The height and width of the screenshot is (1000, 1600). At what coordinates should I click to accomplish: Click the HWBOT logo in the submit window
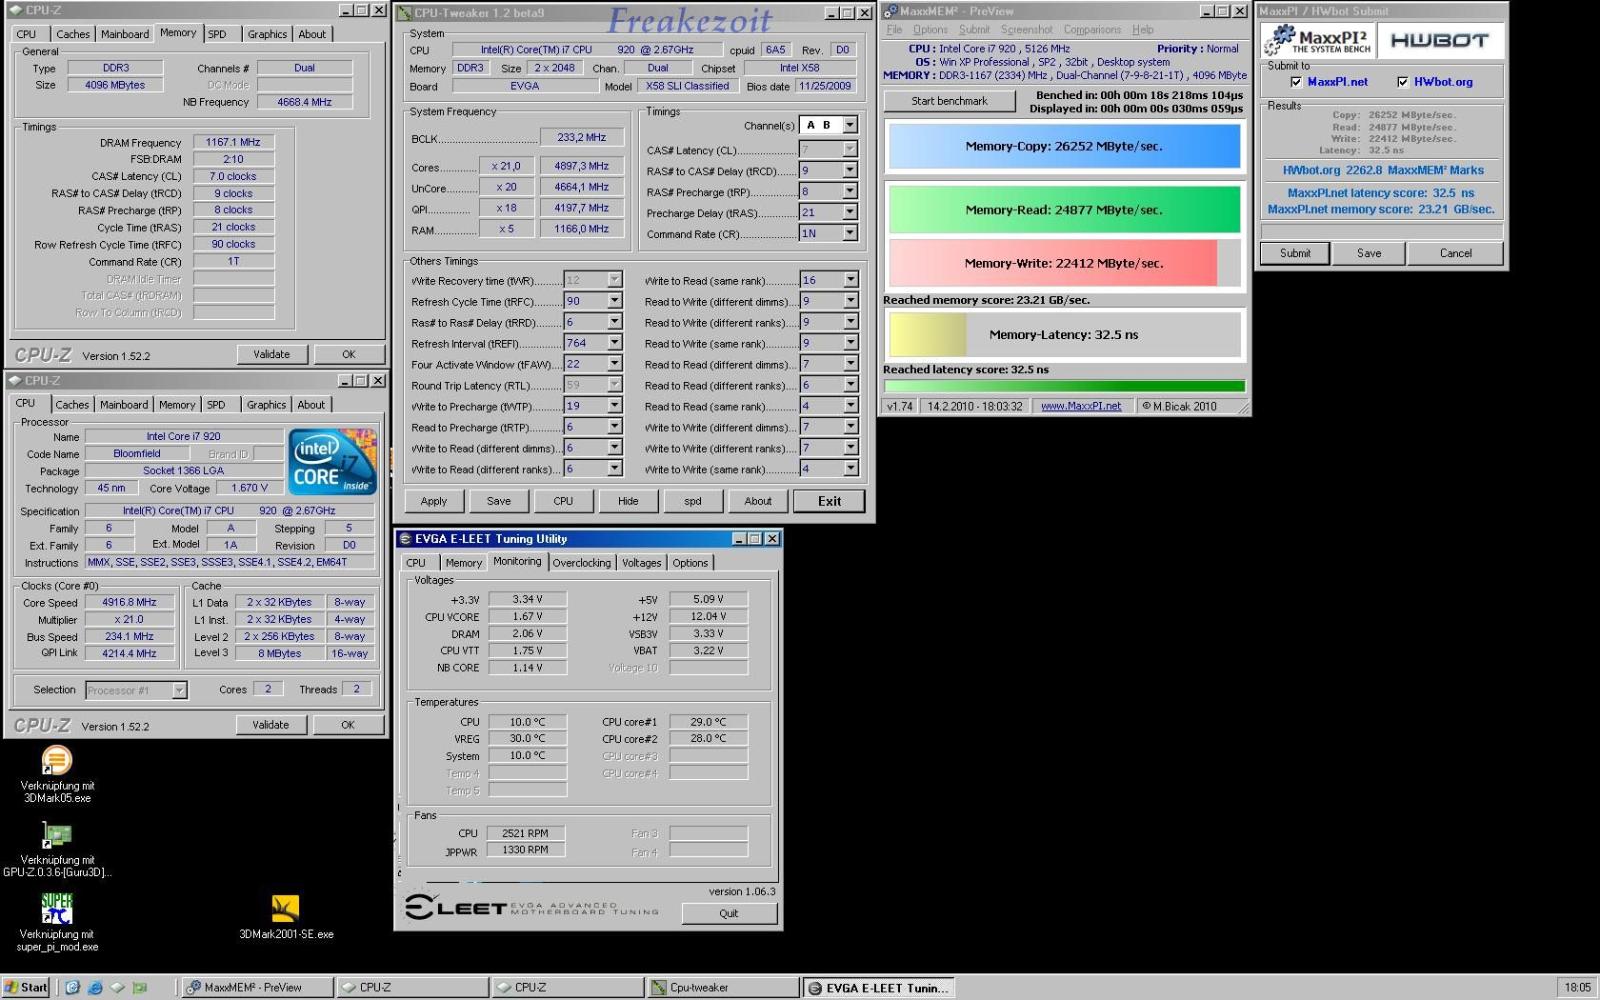1439,41
